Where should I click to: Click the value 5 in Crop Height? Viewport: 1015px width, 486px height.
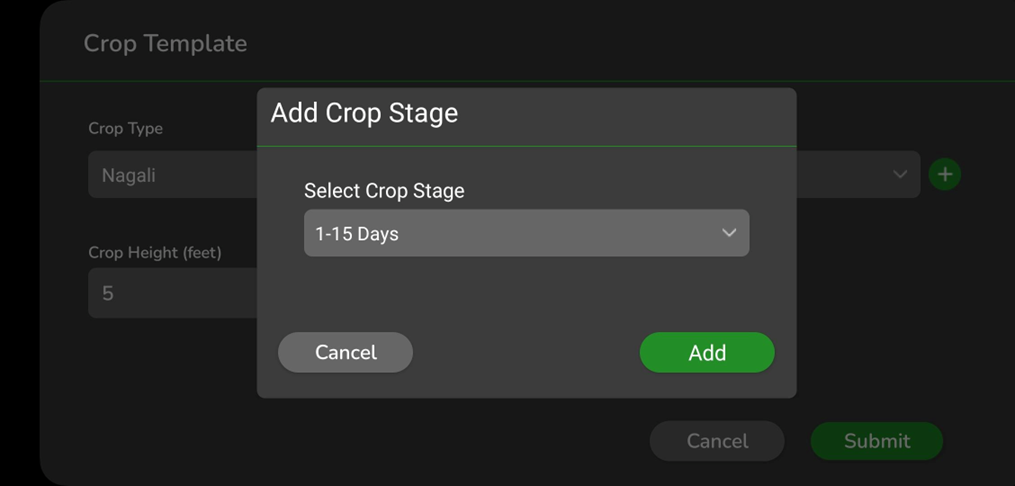[x=108, y=294]
